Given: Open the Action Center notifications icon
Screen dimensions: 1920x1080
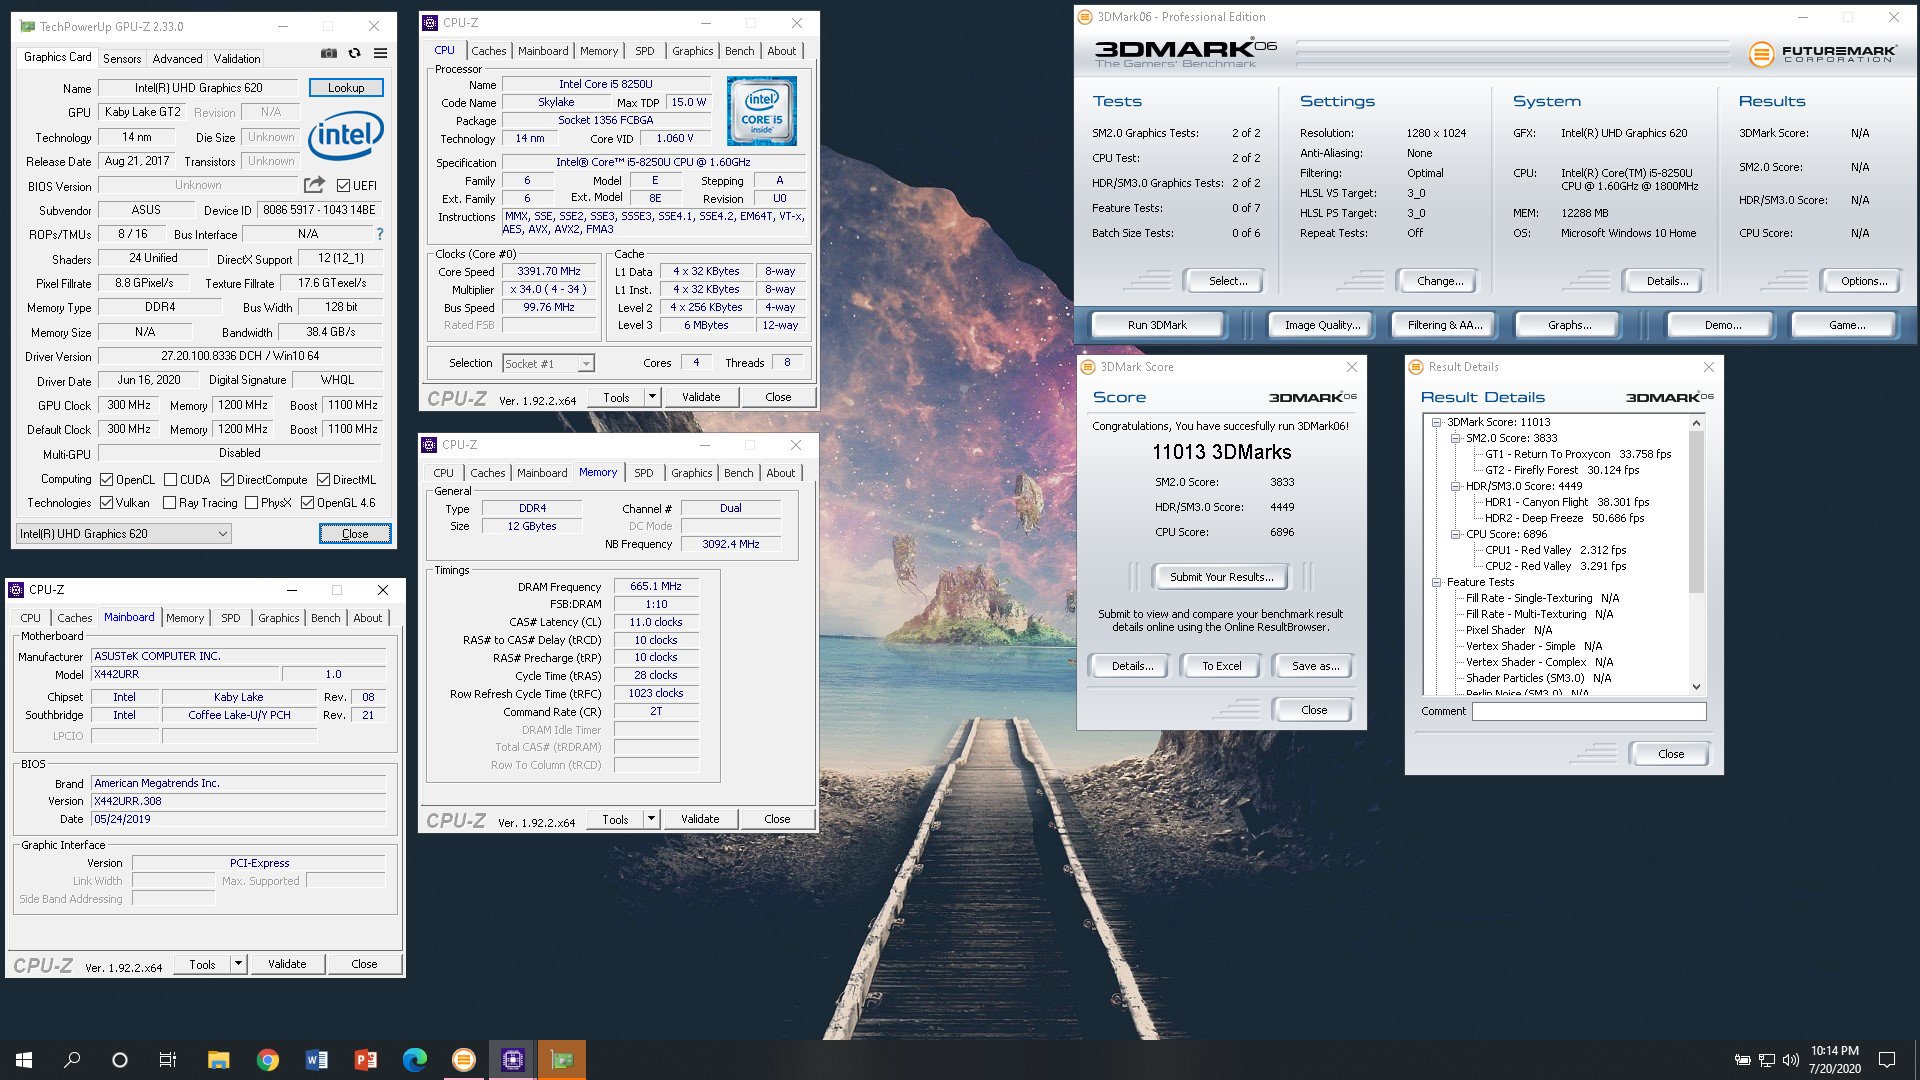Looking at the screenshot, I should tap(1887, 1060).
